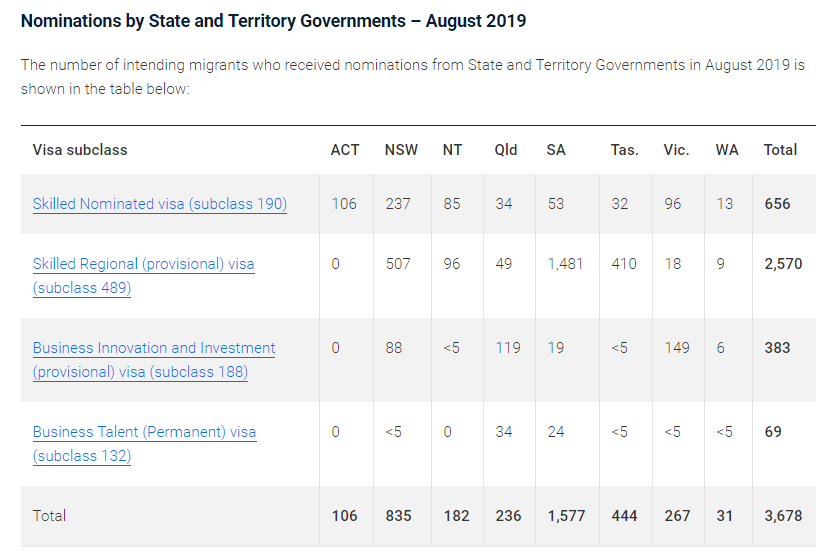Click the ACT column header
The height and width of the screenshot is (556, 831).
click(x=345, y=150)
